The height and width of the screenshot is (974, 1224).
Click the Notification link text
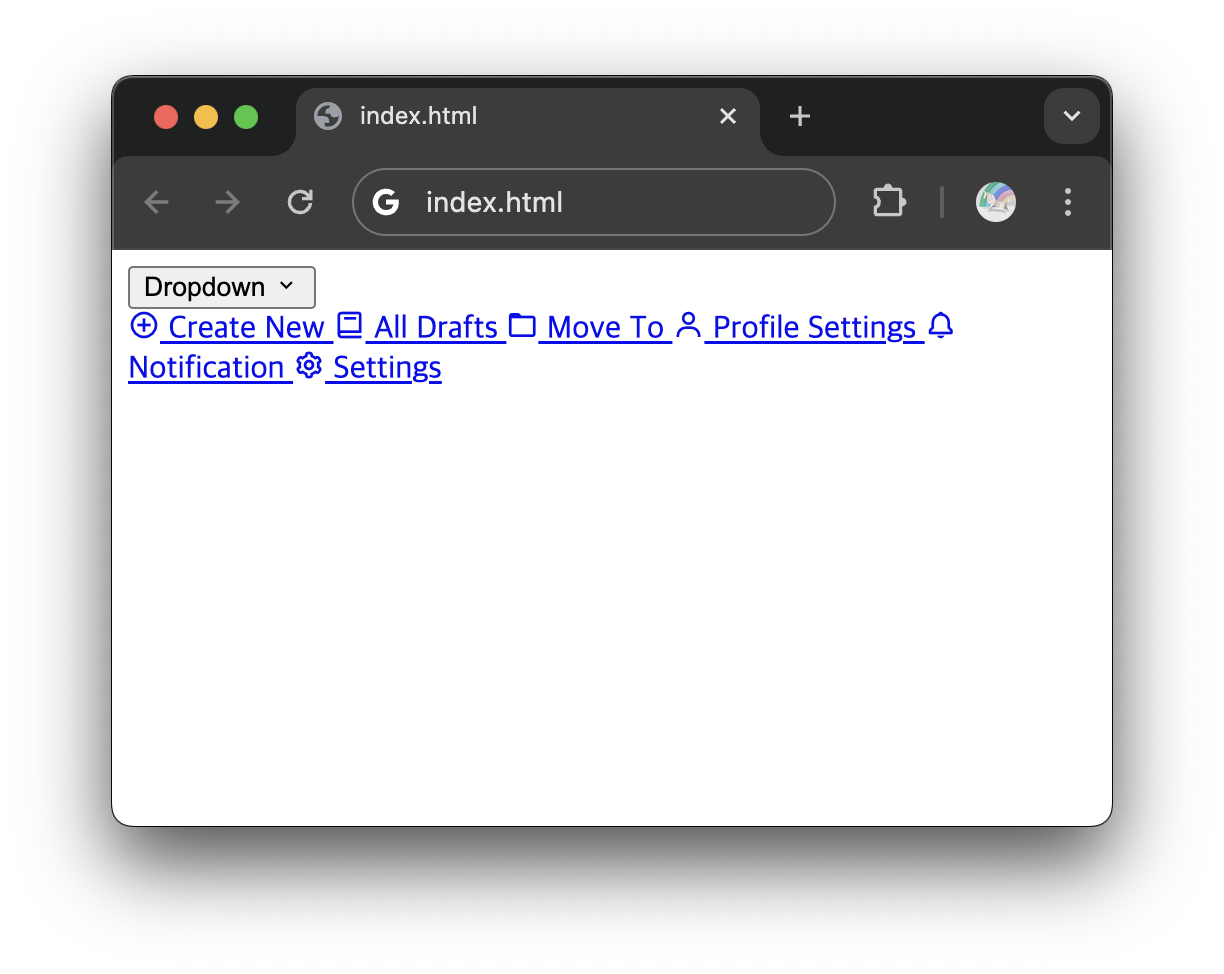pyautogui.click(x=207, y=367)
